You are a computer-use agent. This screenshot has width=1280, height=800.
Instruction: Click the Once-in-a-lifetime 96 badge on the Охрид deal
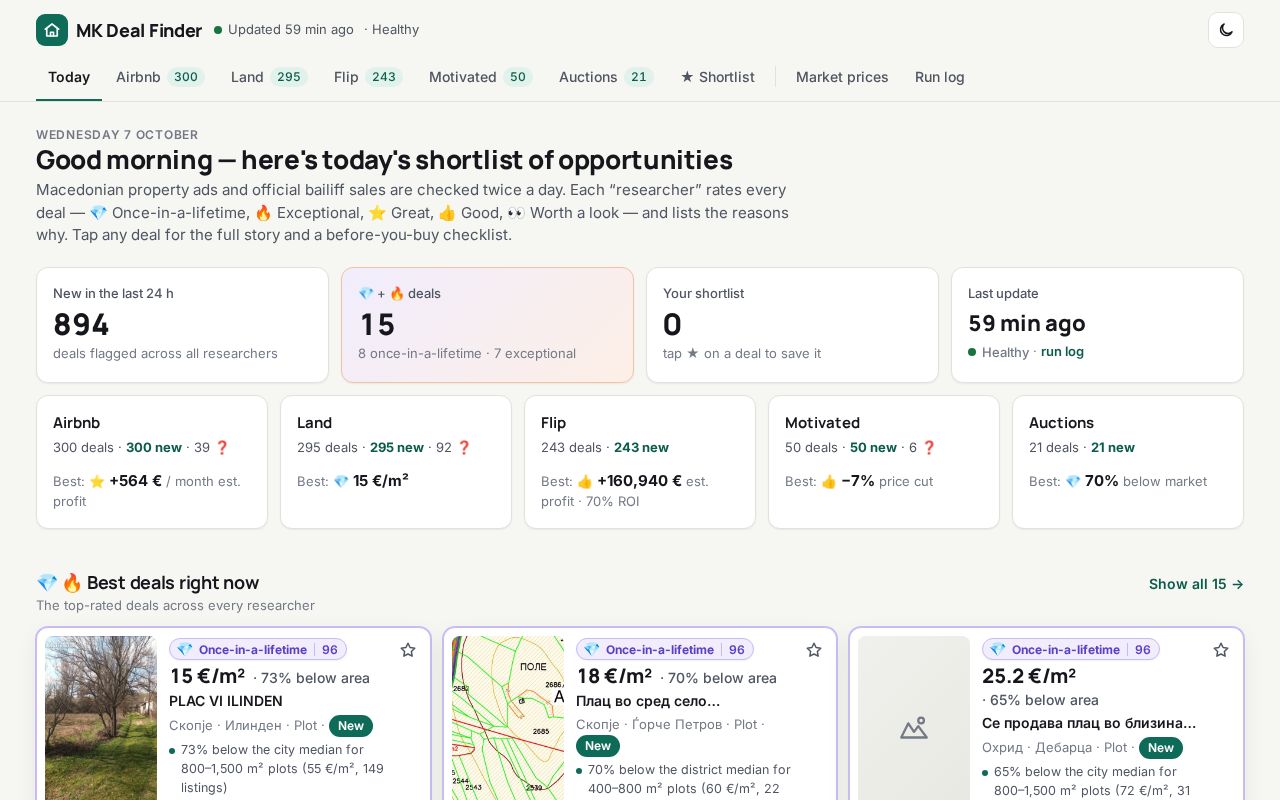pos(1071,650)
